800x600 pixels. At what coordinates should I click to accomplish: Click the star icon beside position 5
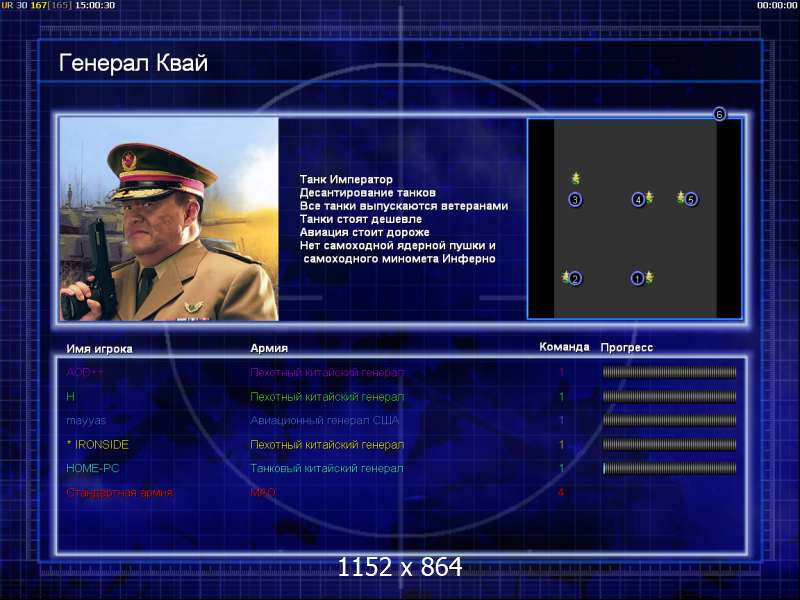[681, 197]
